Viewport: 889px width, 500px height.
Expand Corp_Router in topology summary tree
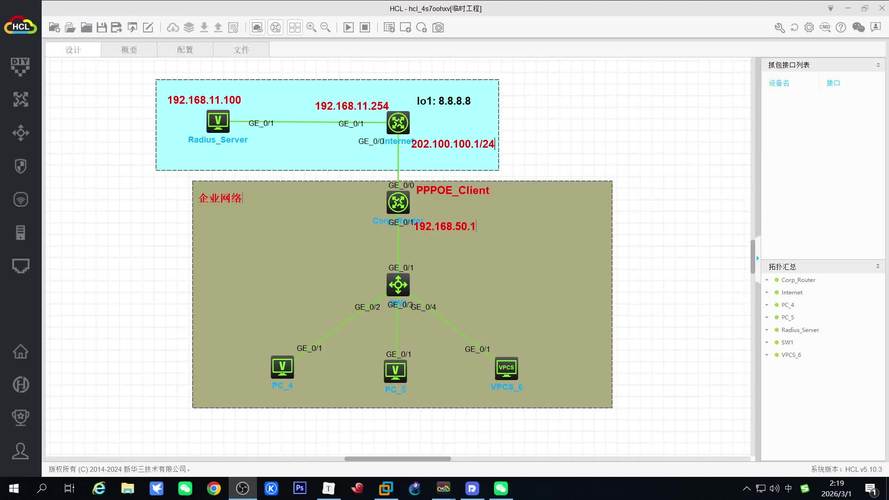pyautogui.click(x=768, y=280)
